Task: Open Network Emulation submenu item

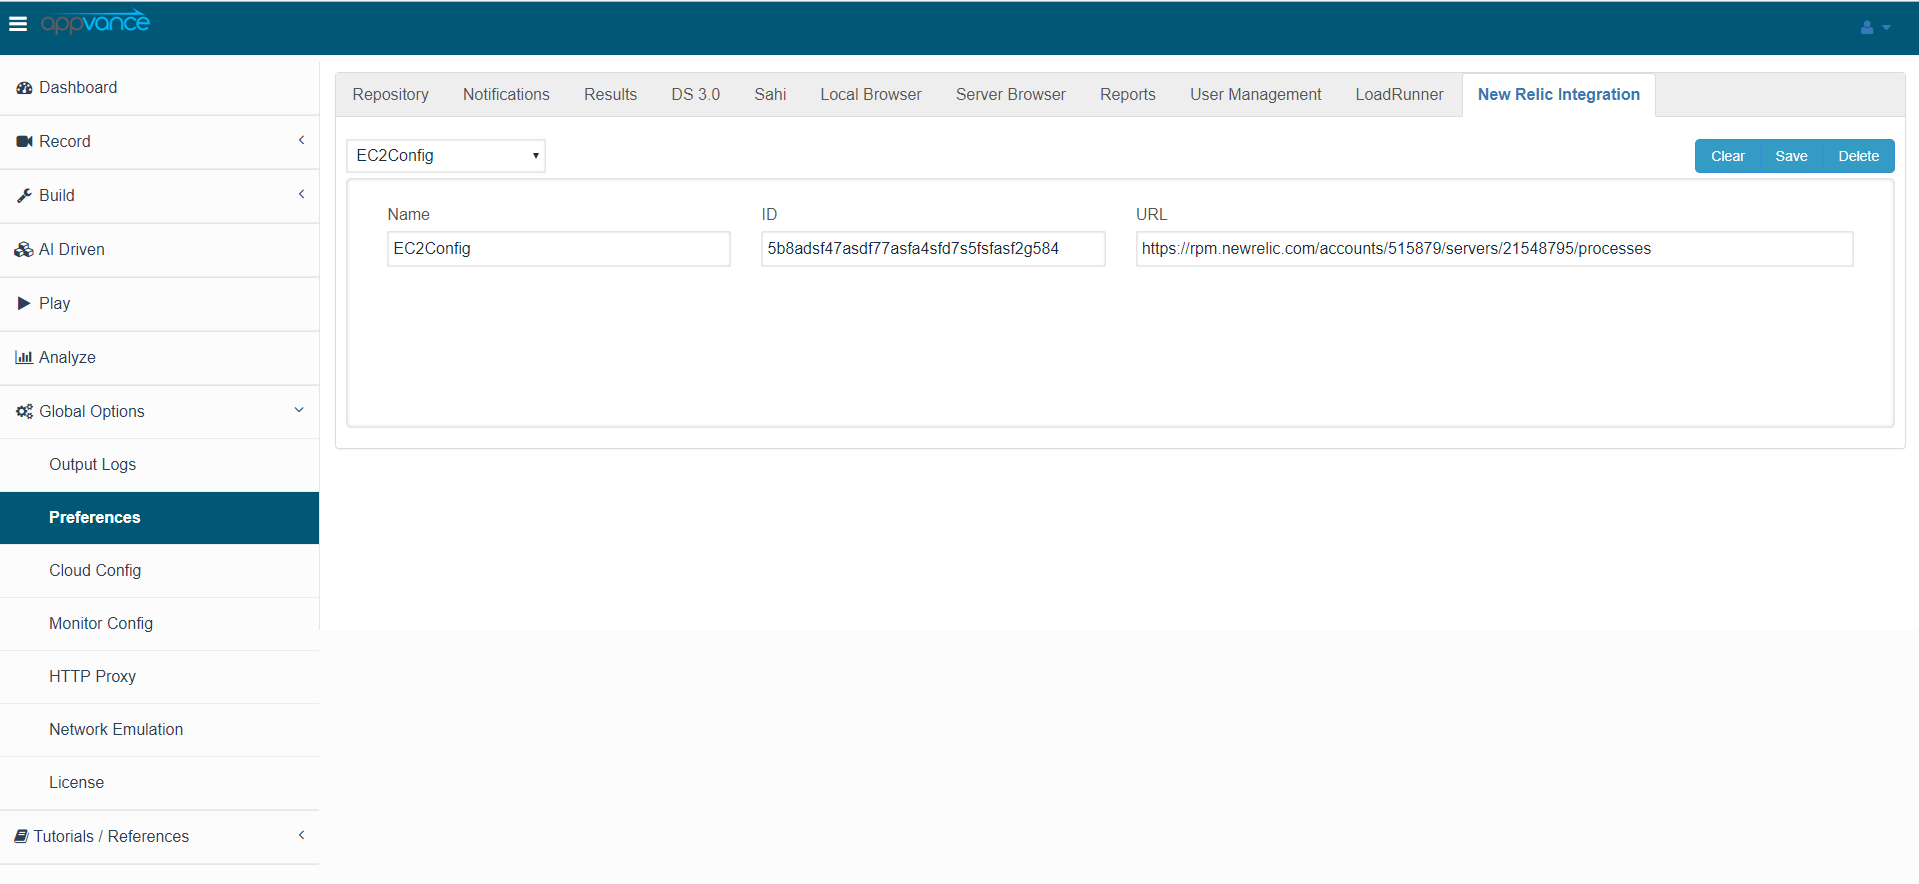Action: 160,730
